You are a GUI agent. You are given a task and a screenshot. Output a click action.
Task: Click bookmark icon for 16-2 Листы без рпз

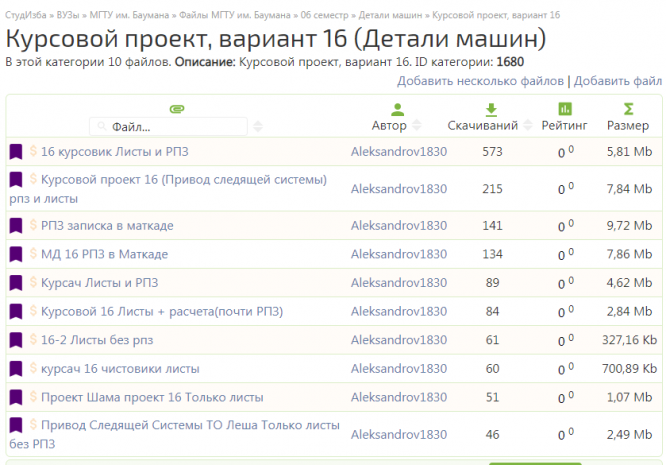16,340
